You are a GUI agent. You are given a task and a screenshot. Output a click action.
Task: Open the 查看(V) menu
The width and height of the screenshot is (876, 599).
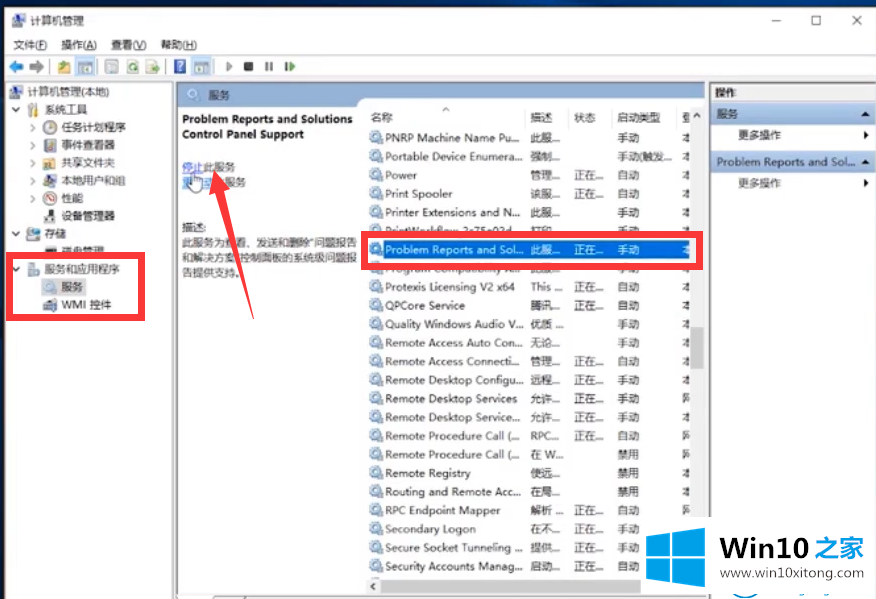128,45
